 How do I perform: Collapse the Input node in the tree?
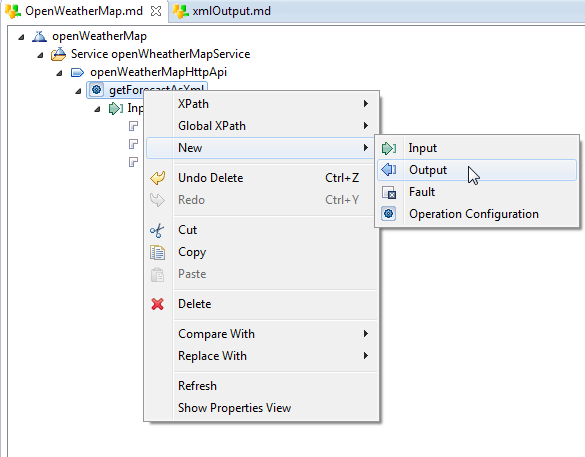pos(97,109)
